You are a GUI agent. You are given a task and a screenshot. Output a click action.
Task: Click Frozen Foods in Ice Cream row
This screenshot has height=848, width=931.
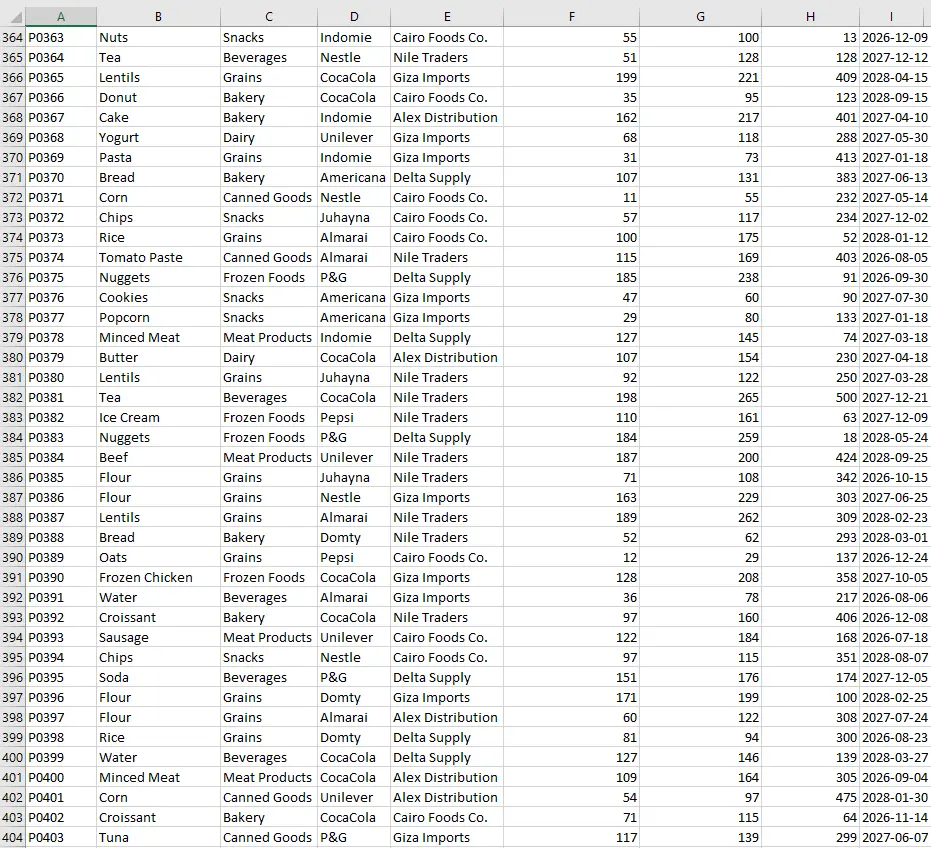[x=268, y=417]
